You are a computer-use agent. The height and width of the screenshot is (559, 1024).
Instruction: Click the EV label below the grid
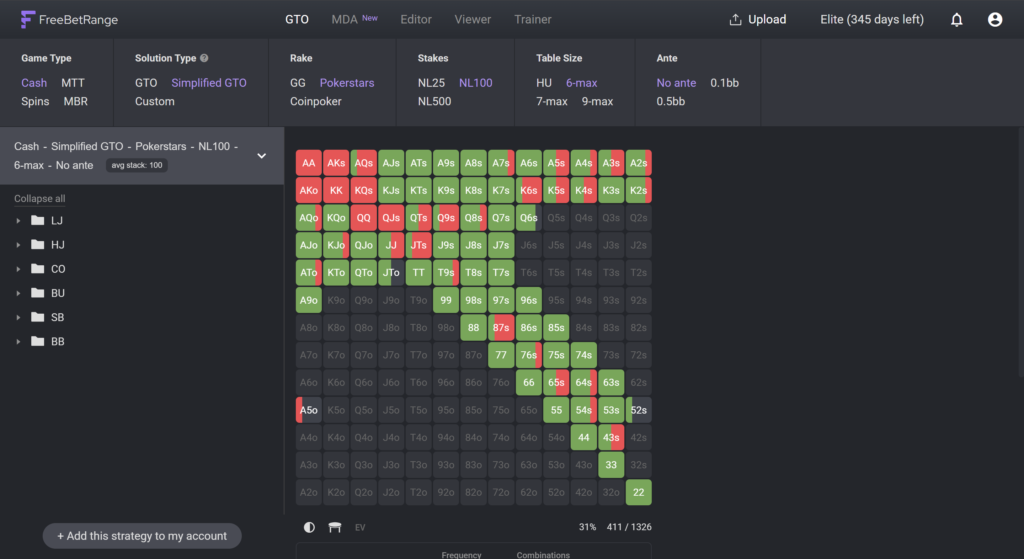360,528
